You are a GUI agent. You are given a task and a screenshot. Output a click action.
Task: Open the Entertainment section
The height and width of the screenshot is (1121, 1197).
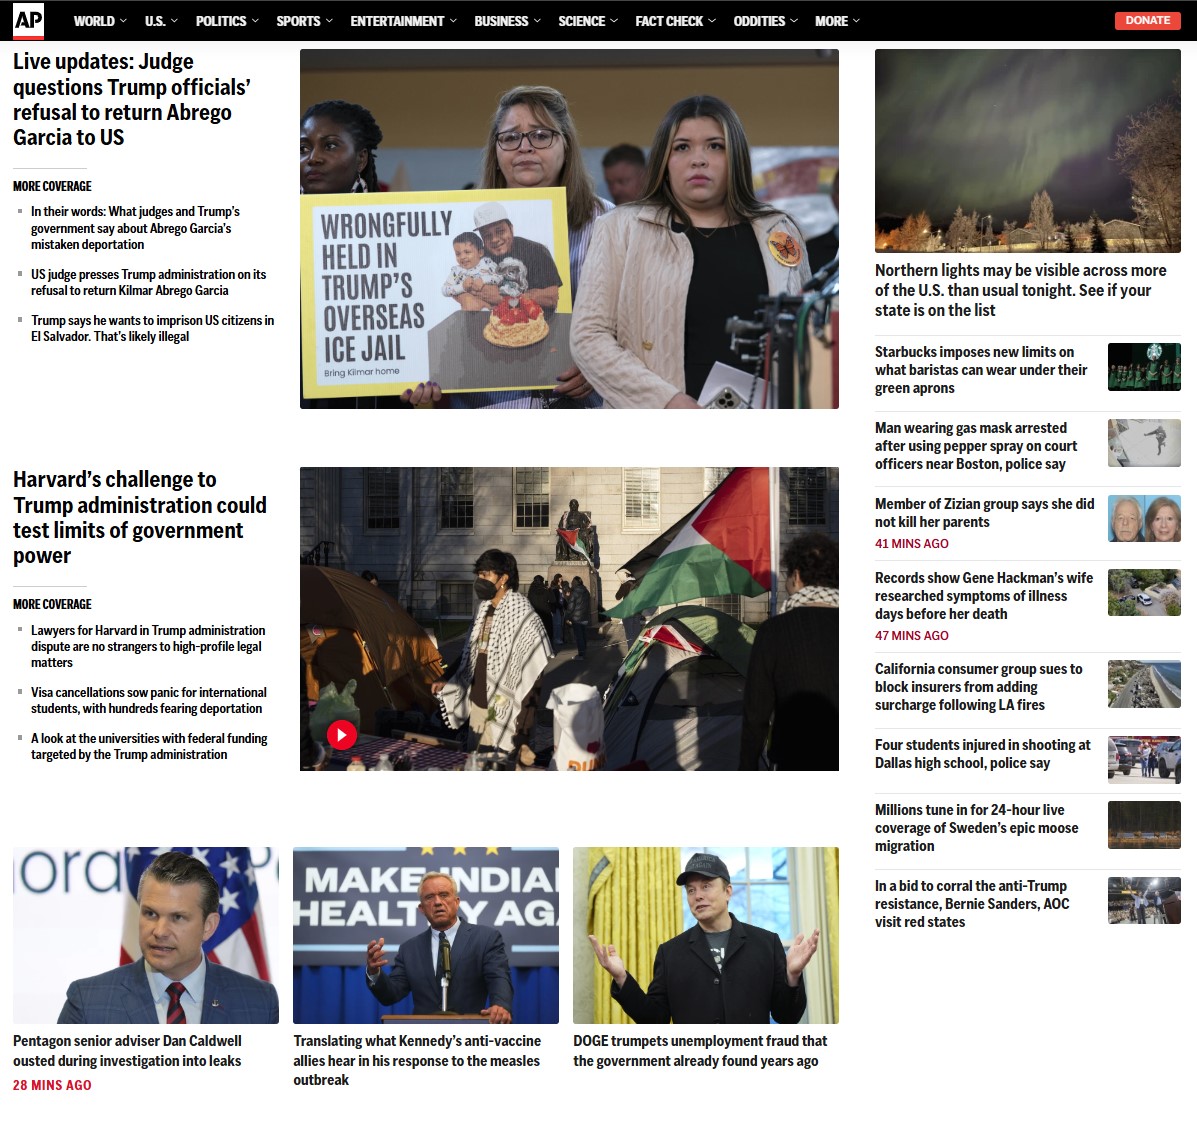point(397,21)
